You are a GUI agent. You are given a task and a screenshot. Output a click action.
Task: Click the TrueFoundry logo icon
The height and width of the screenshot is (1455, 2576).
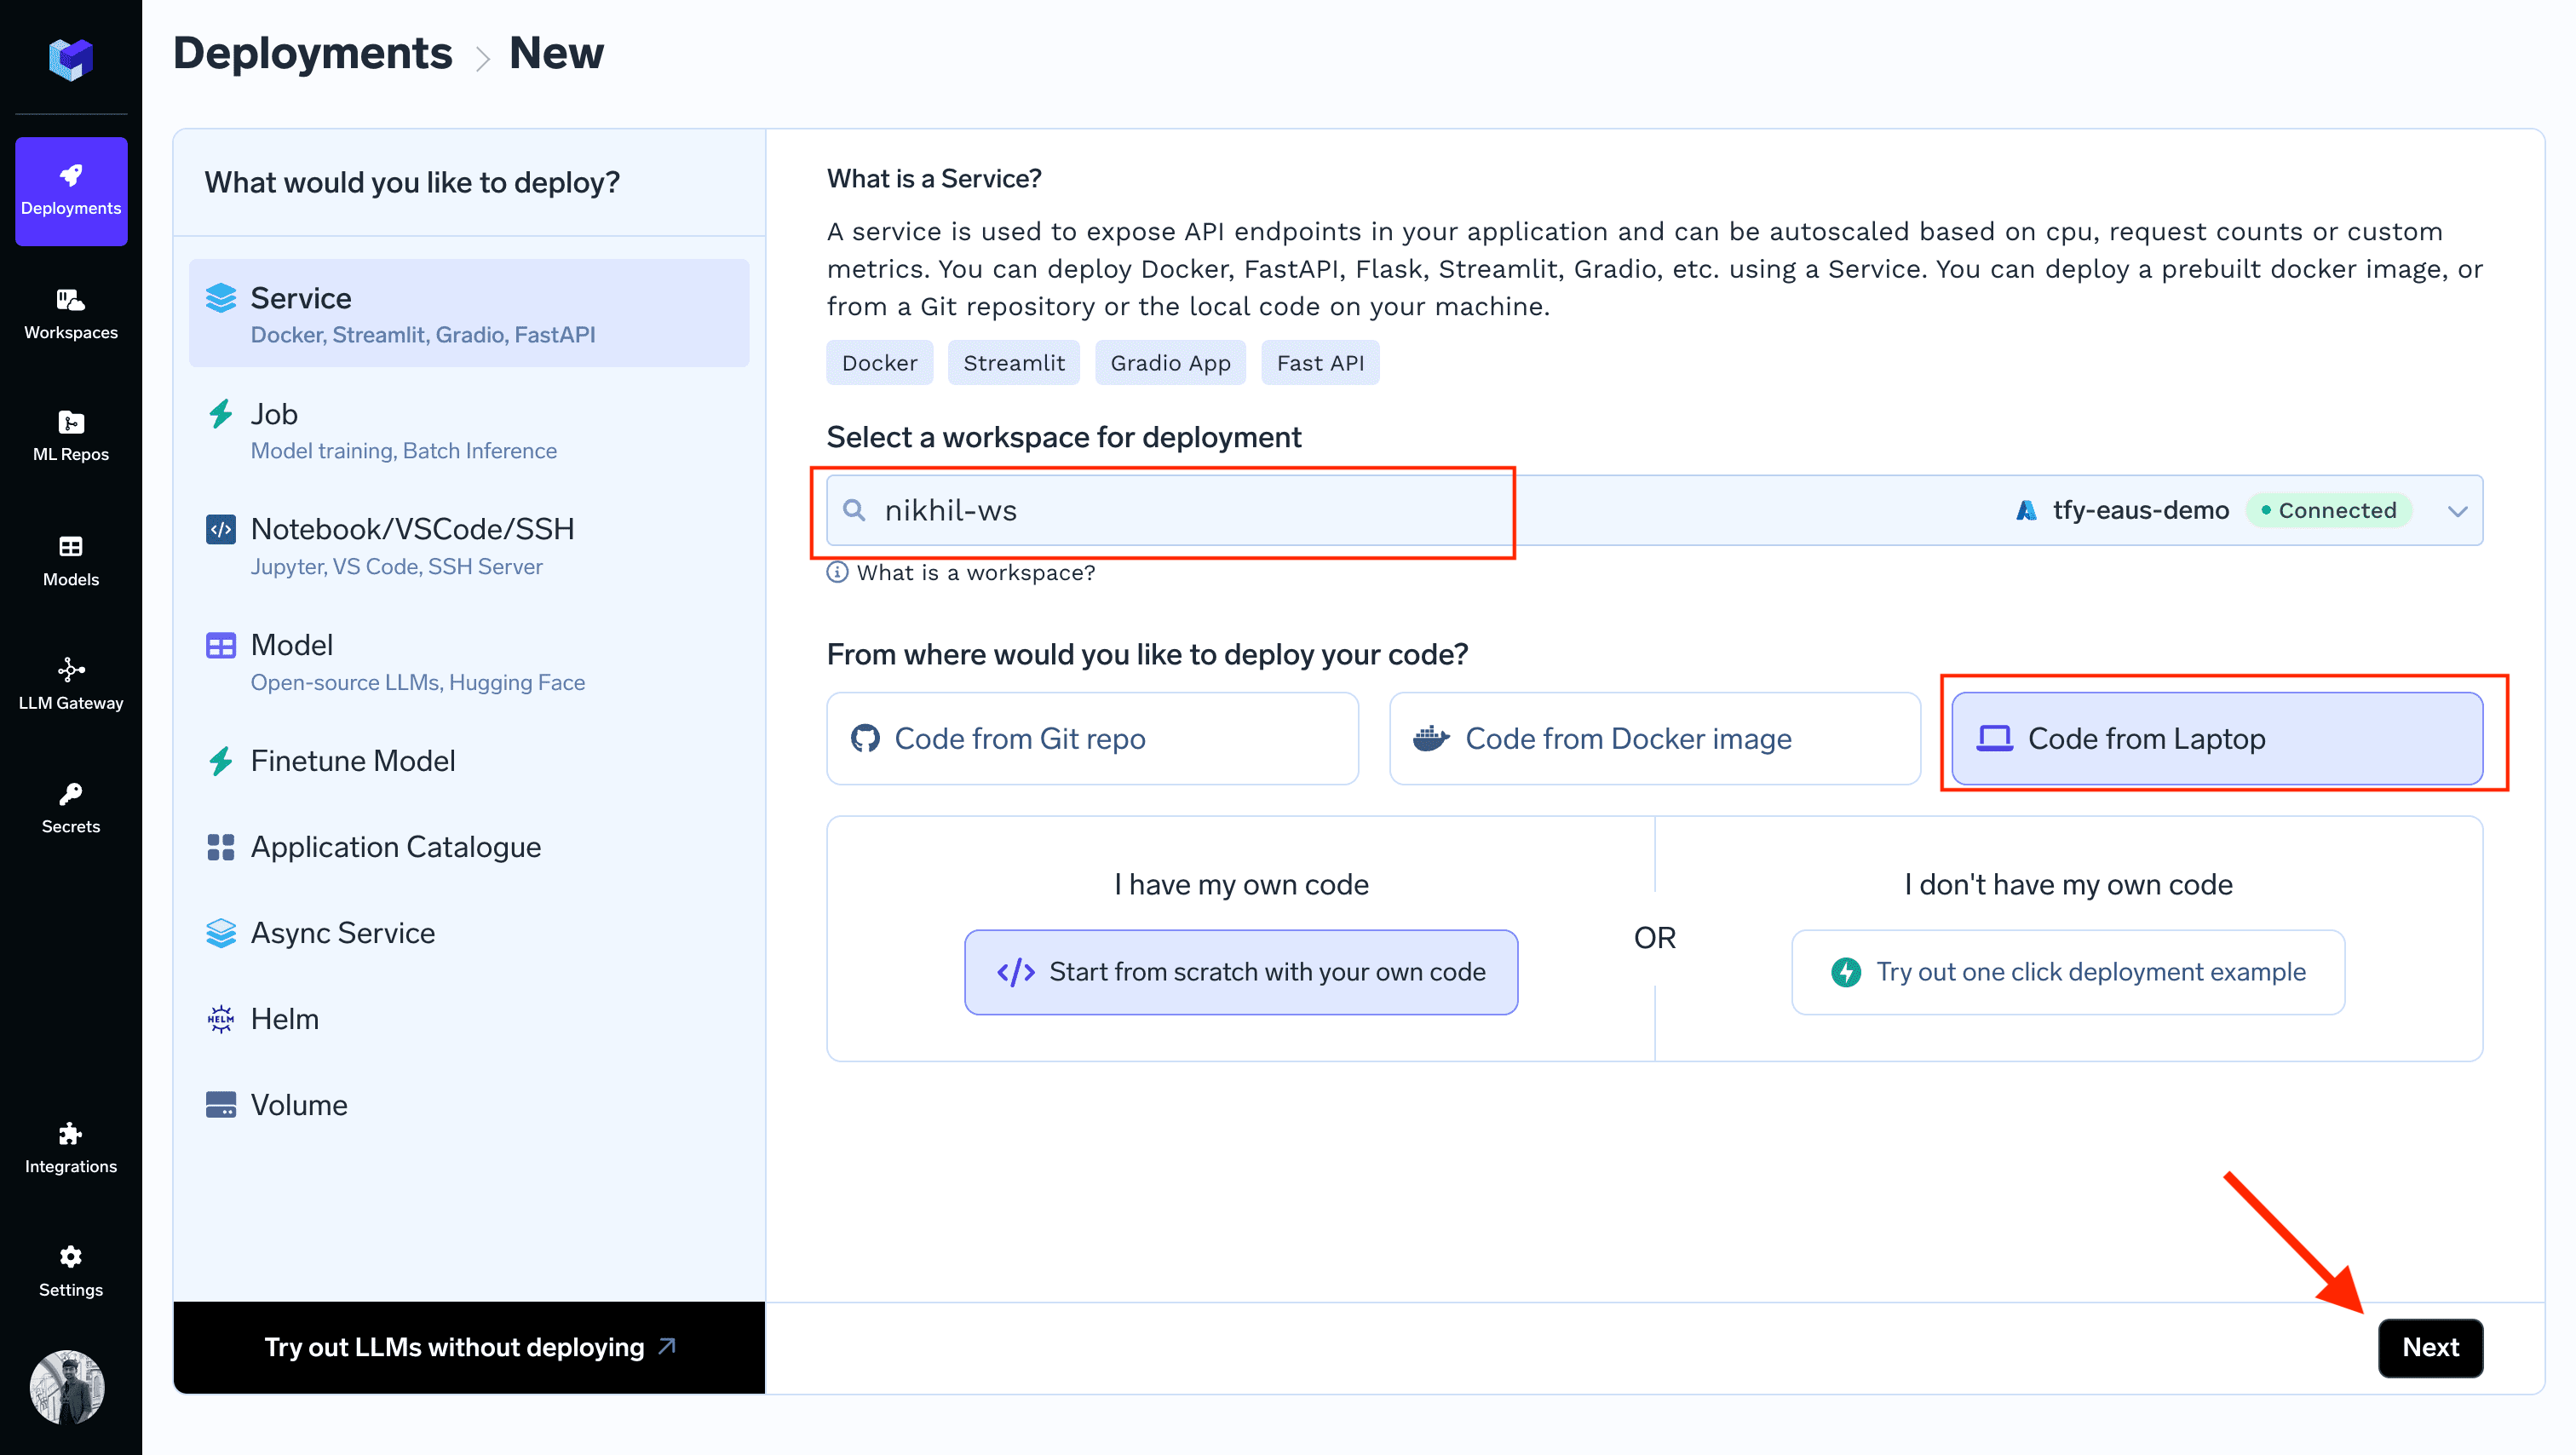click(71, 60)
